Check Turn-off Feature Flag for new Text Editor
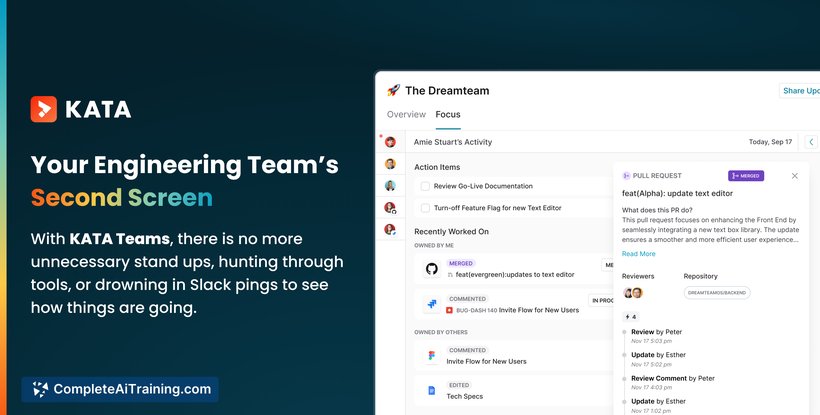This screenshot has height=415, width=820. (x=425, y=208)
